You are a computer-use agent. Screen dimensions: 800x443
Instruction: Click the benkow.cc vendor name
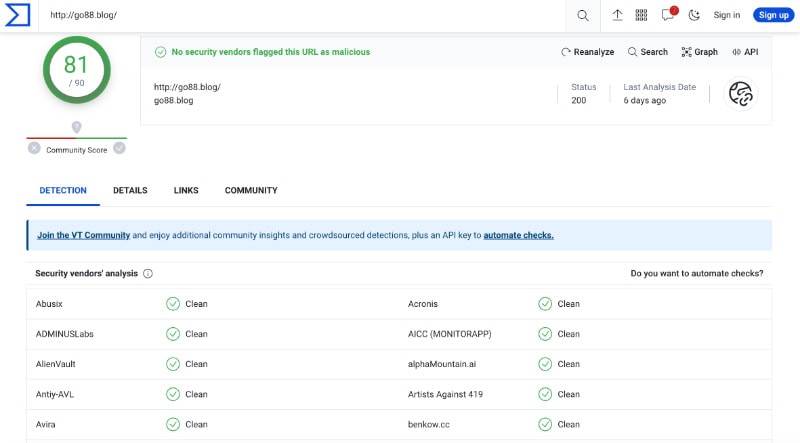pyautogui.click(x=429, y=425)
